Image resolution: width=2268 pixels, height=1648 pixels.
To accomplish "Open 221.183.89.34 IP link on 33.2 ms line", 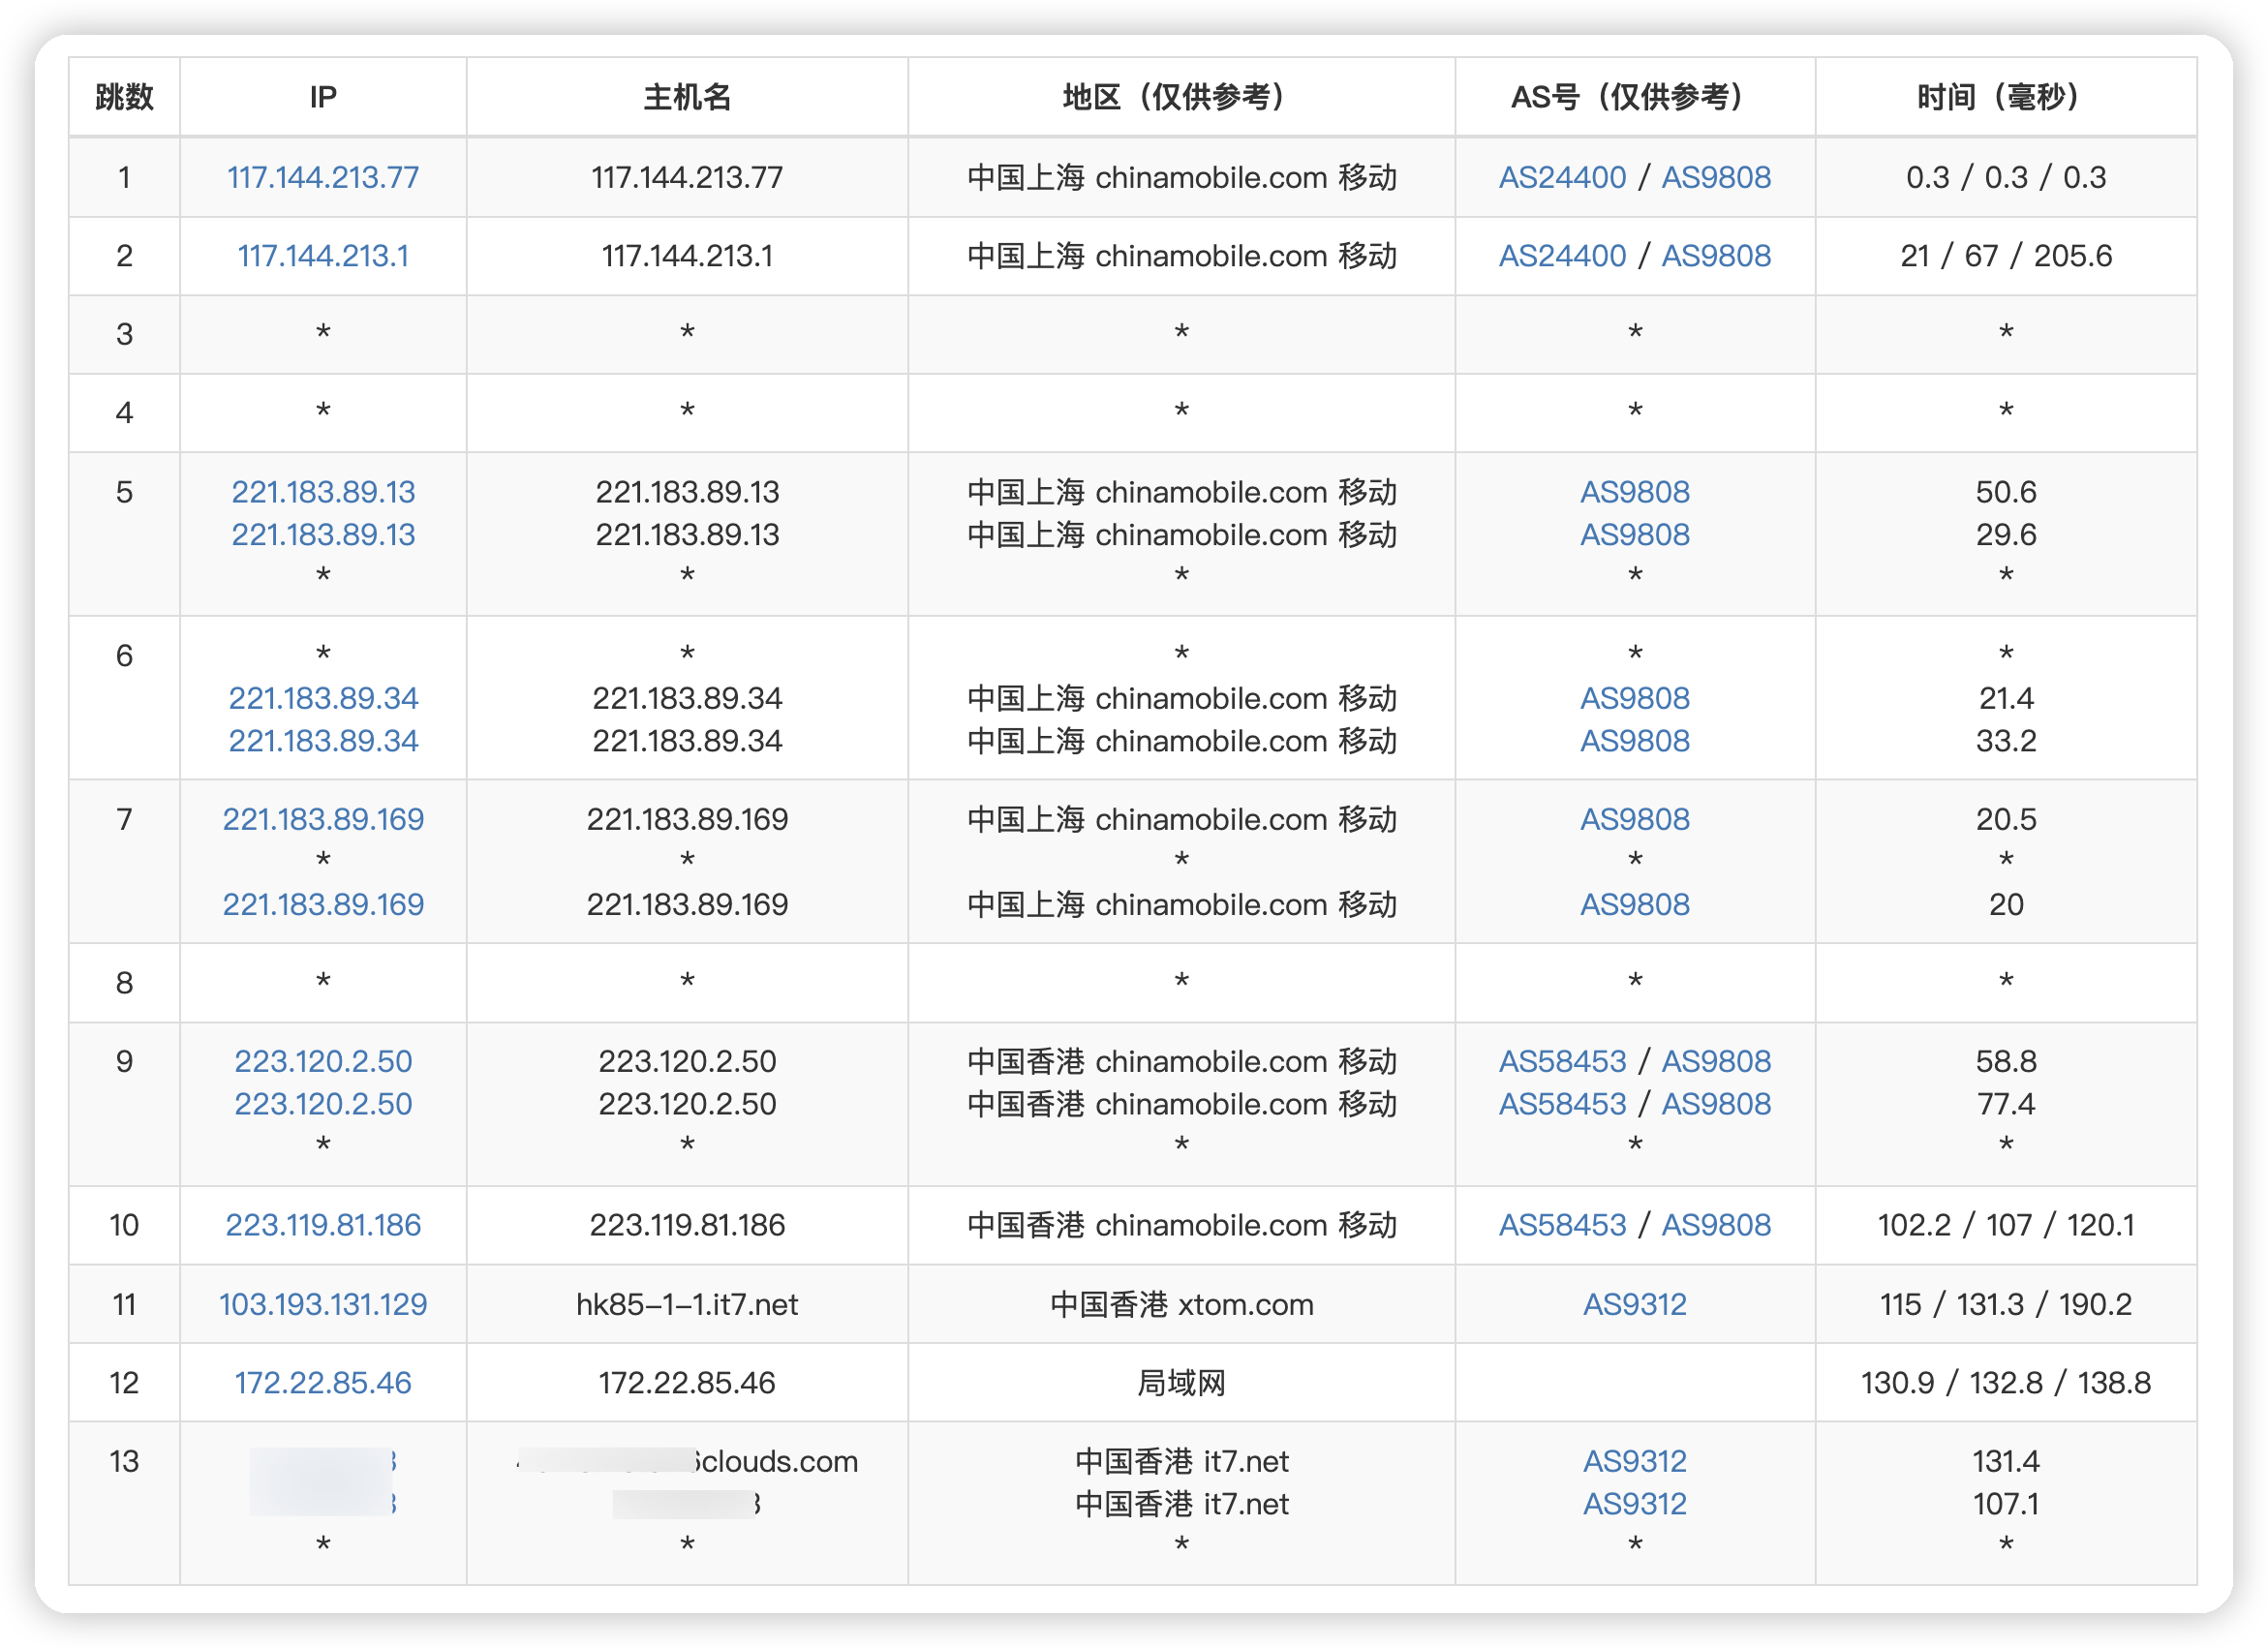I will pos(323,741).
